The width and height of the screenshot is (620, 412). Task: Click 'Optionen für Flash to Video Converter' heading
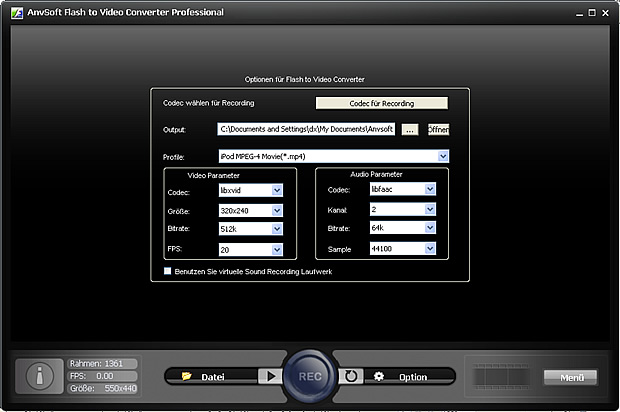pyautogui.click(x=304, y=79)
